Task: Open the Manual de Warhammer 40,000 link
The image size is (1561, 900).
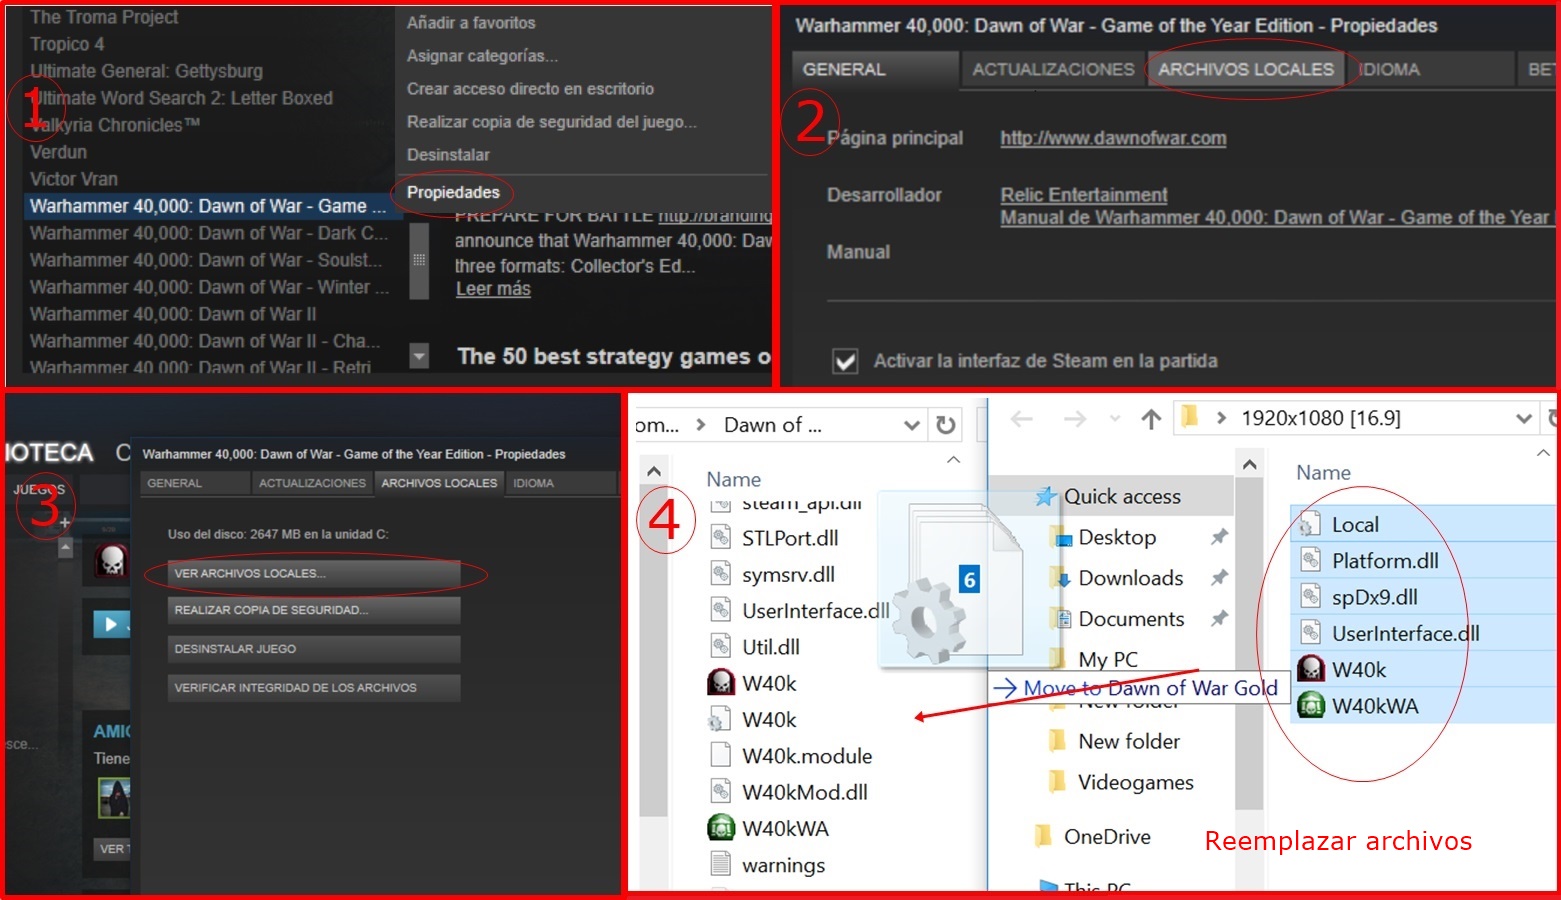Action: pos(1276,217)
